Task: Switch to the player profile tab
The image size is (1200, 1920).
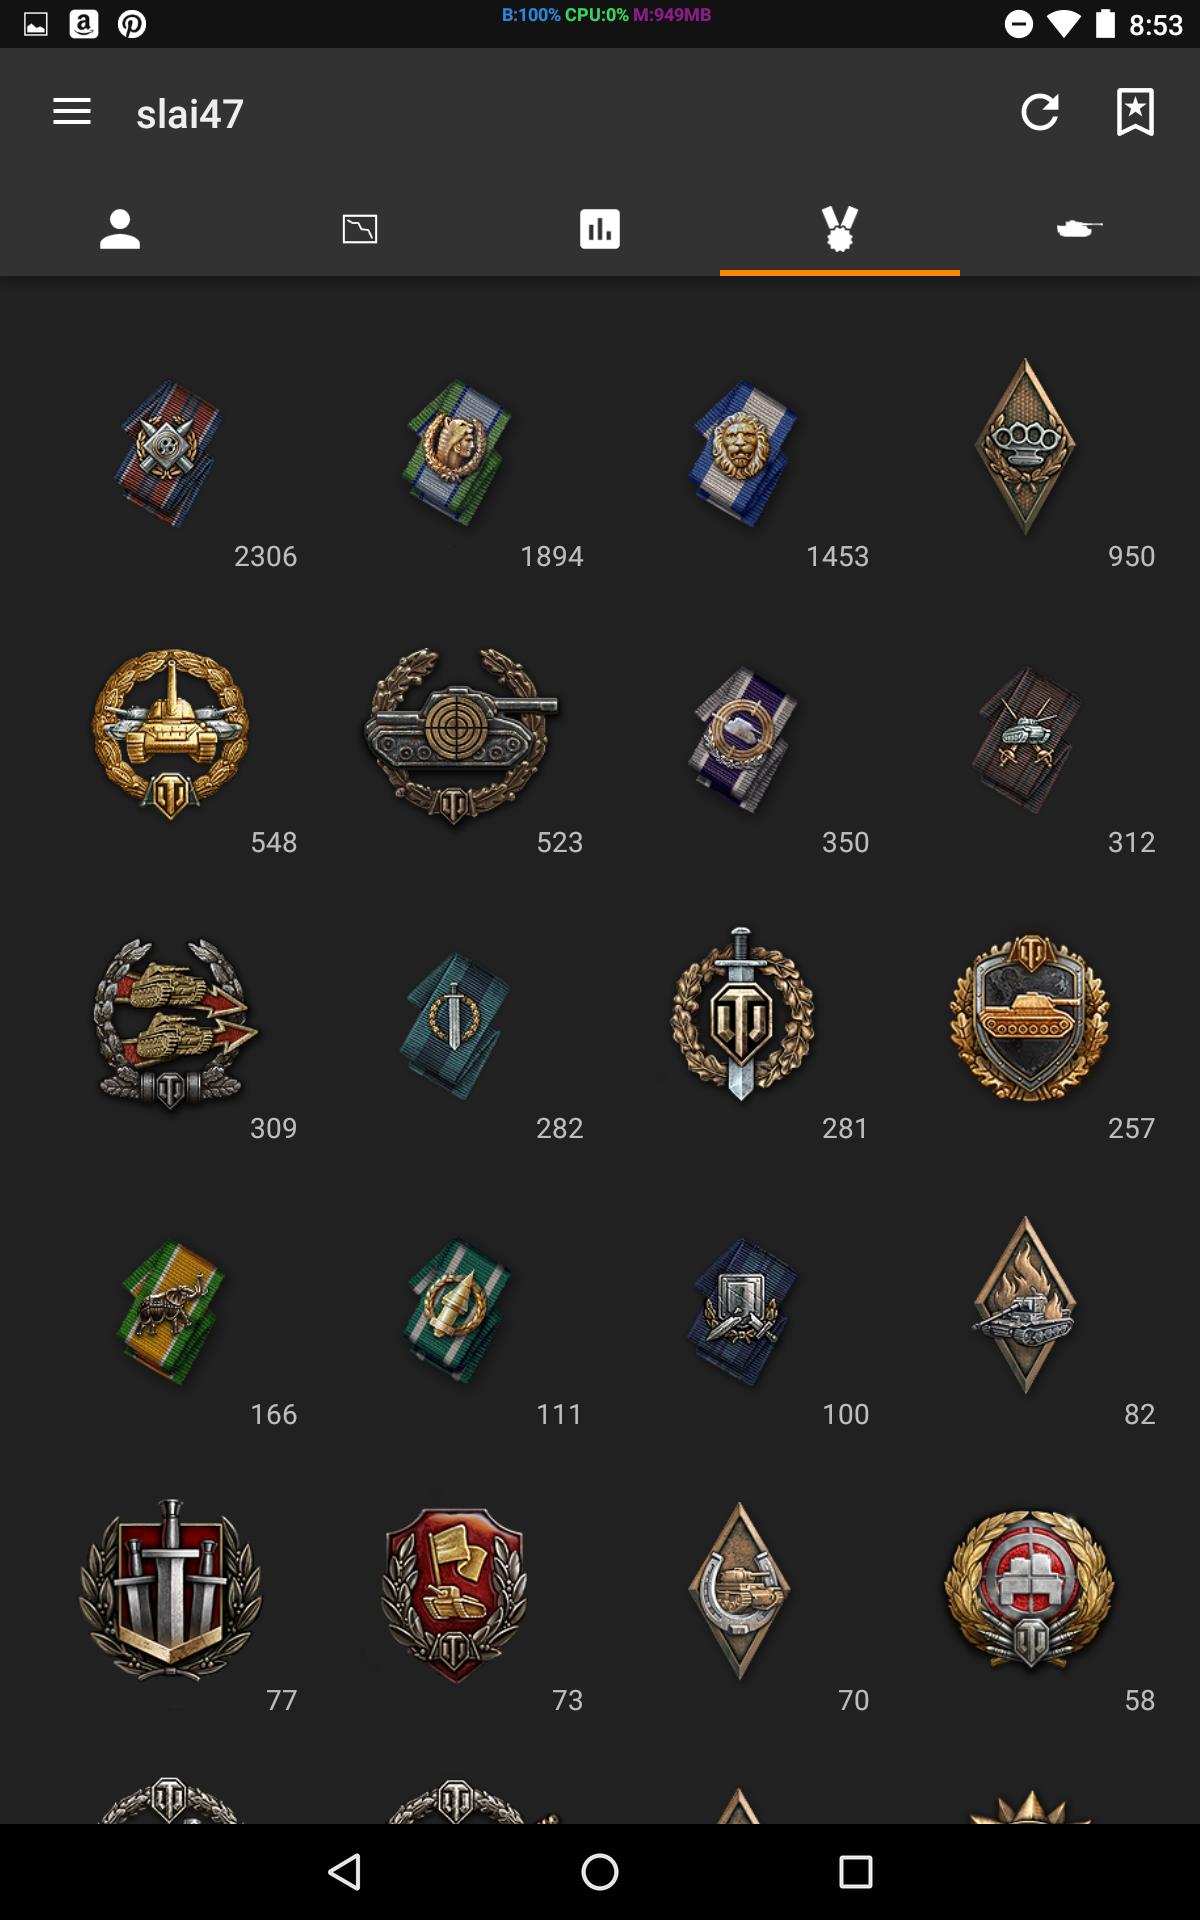Action: pos(120,229)
